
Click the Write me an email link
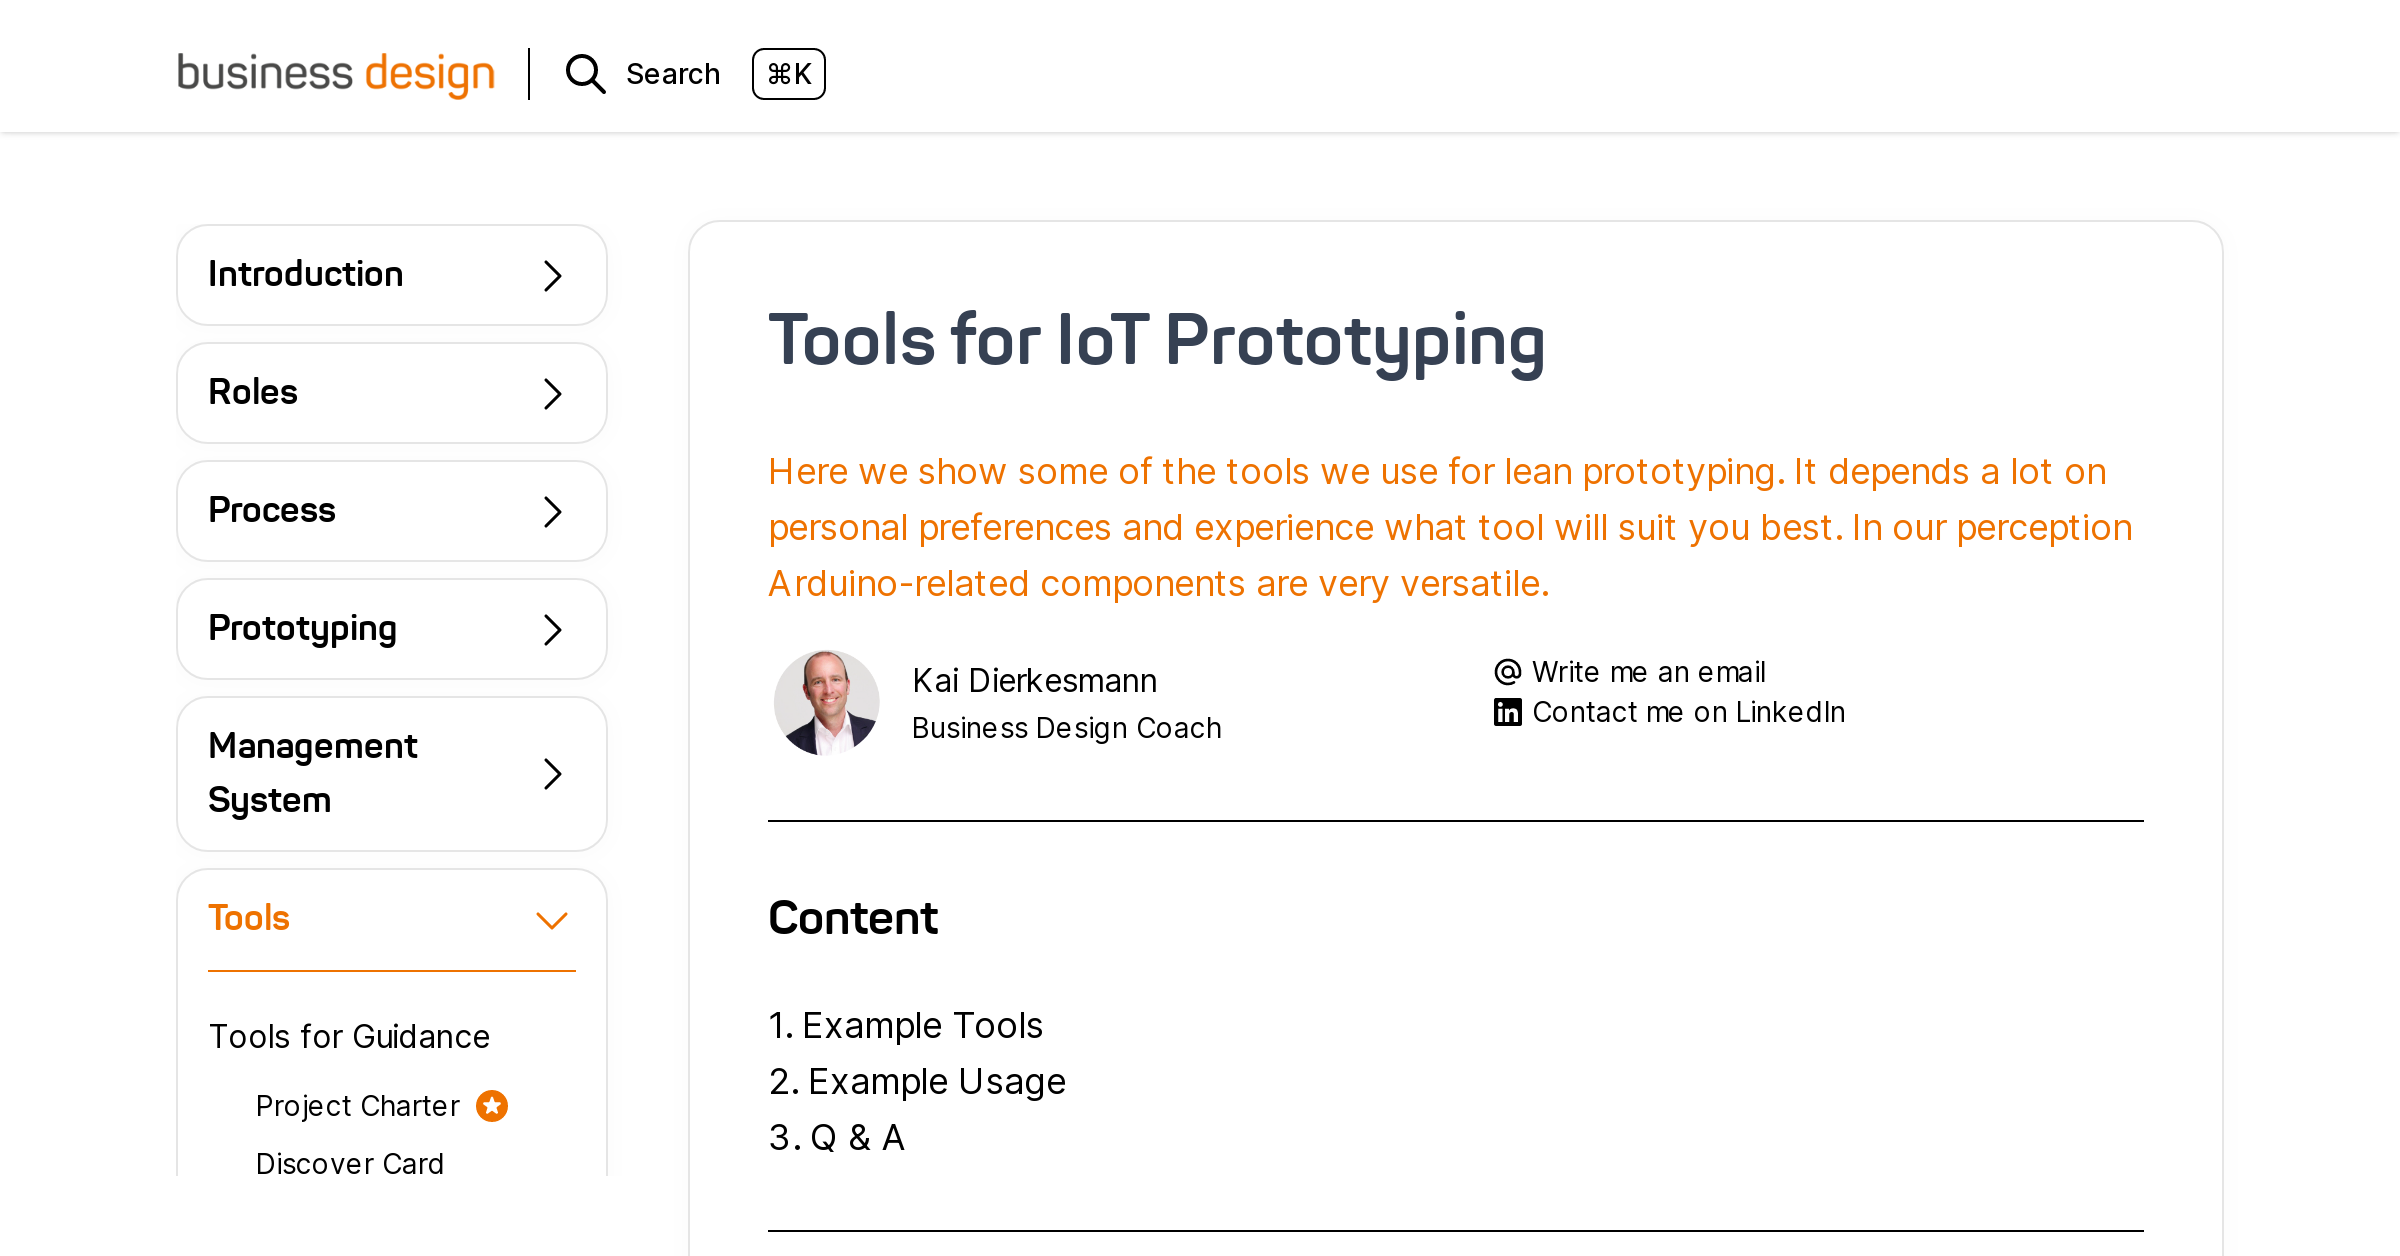coord(1648,671)
